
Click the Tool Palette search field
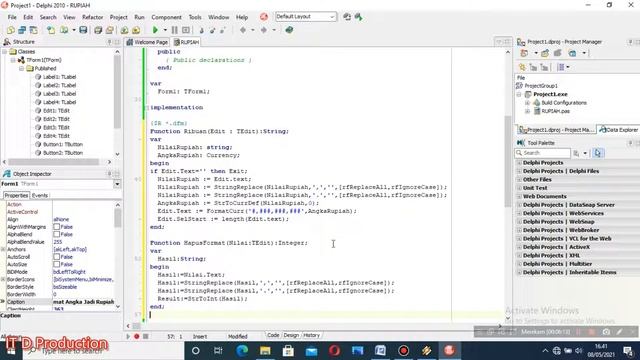[543, 153]
